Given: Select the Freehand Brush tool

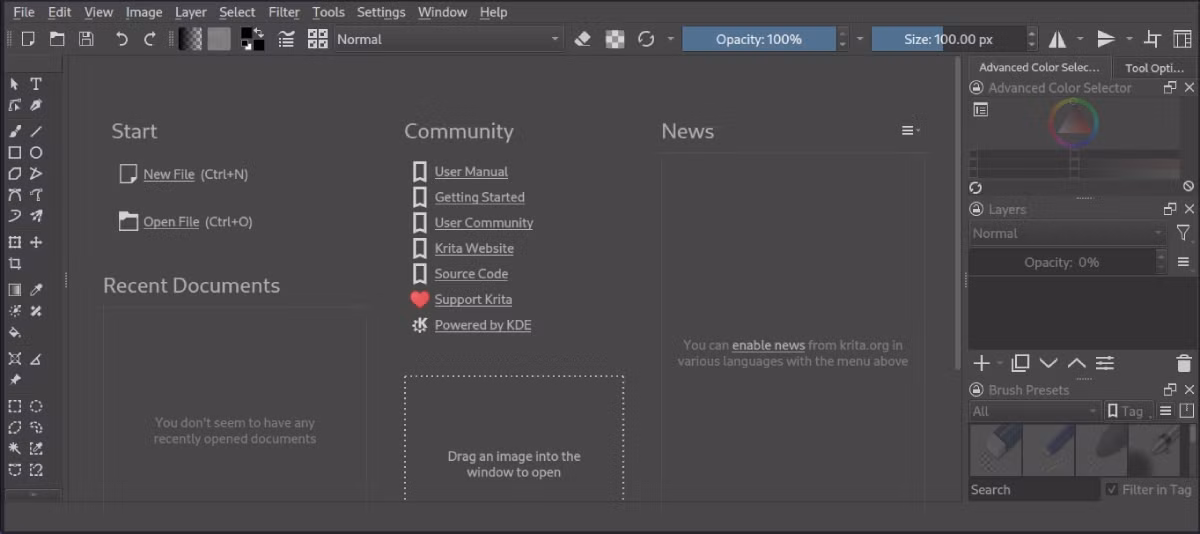Looking at the screenshot, I should (x=15, y=131).
